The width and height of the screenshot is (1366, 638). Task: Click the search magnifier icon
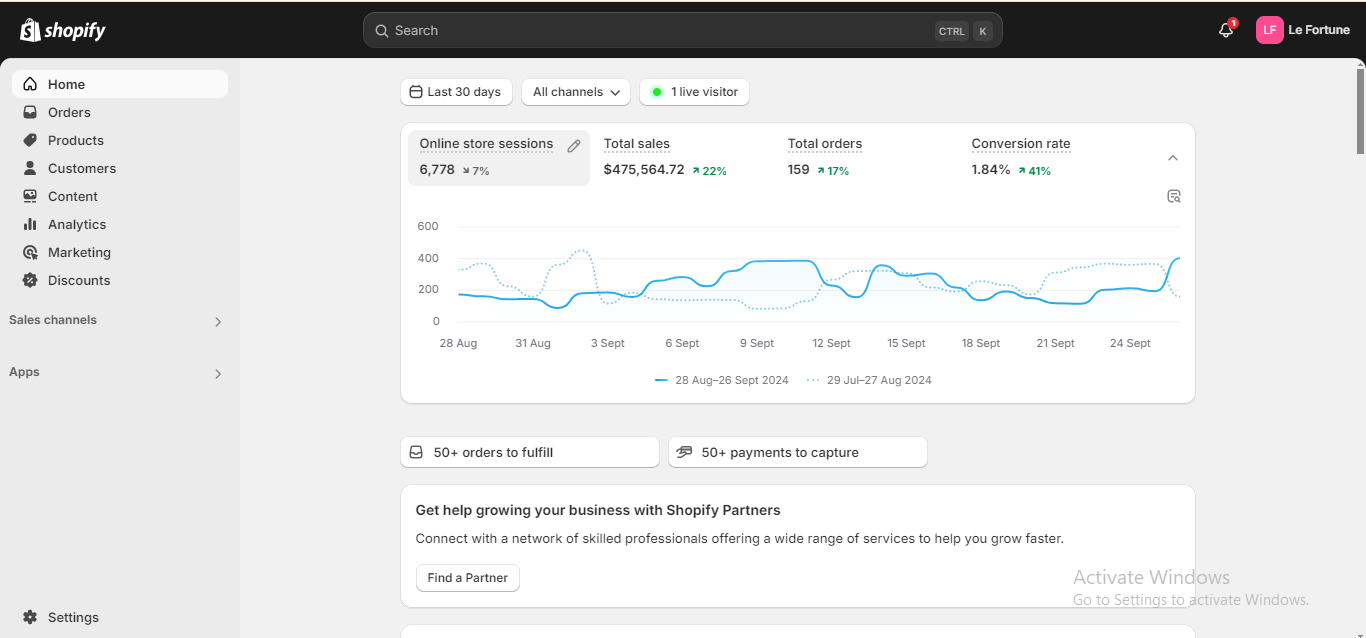click(x=381, y=31)
